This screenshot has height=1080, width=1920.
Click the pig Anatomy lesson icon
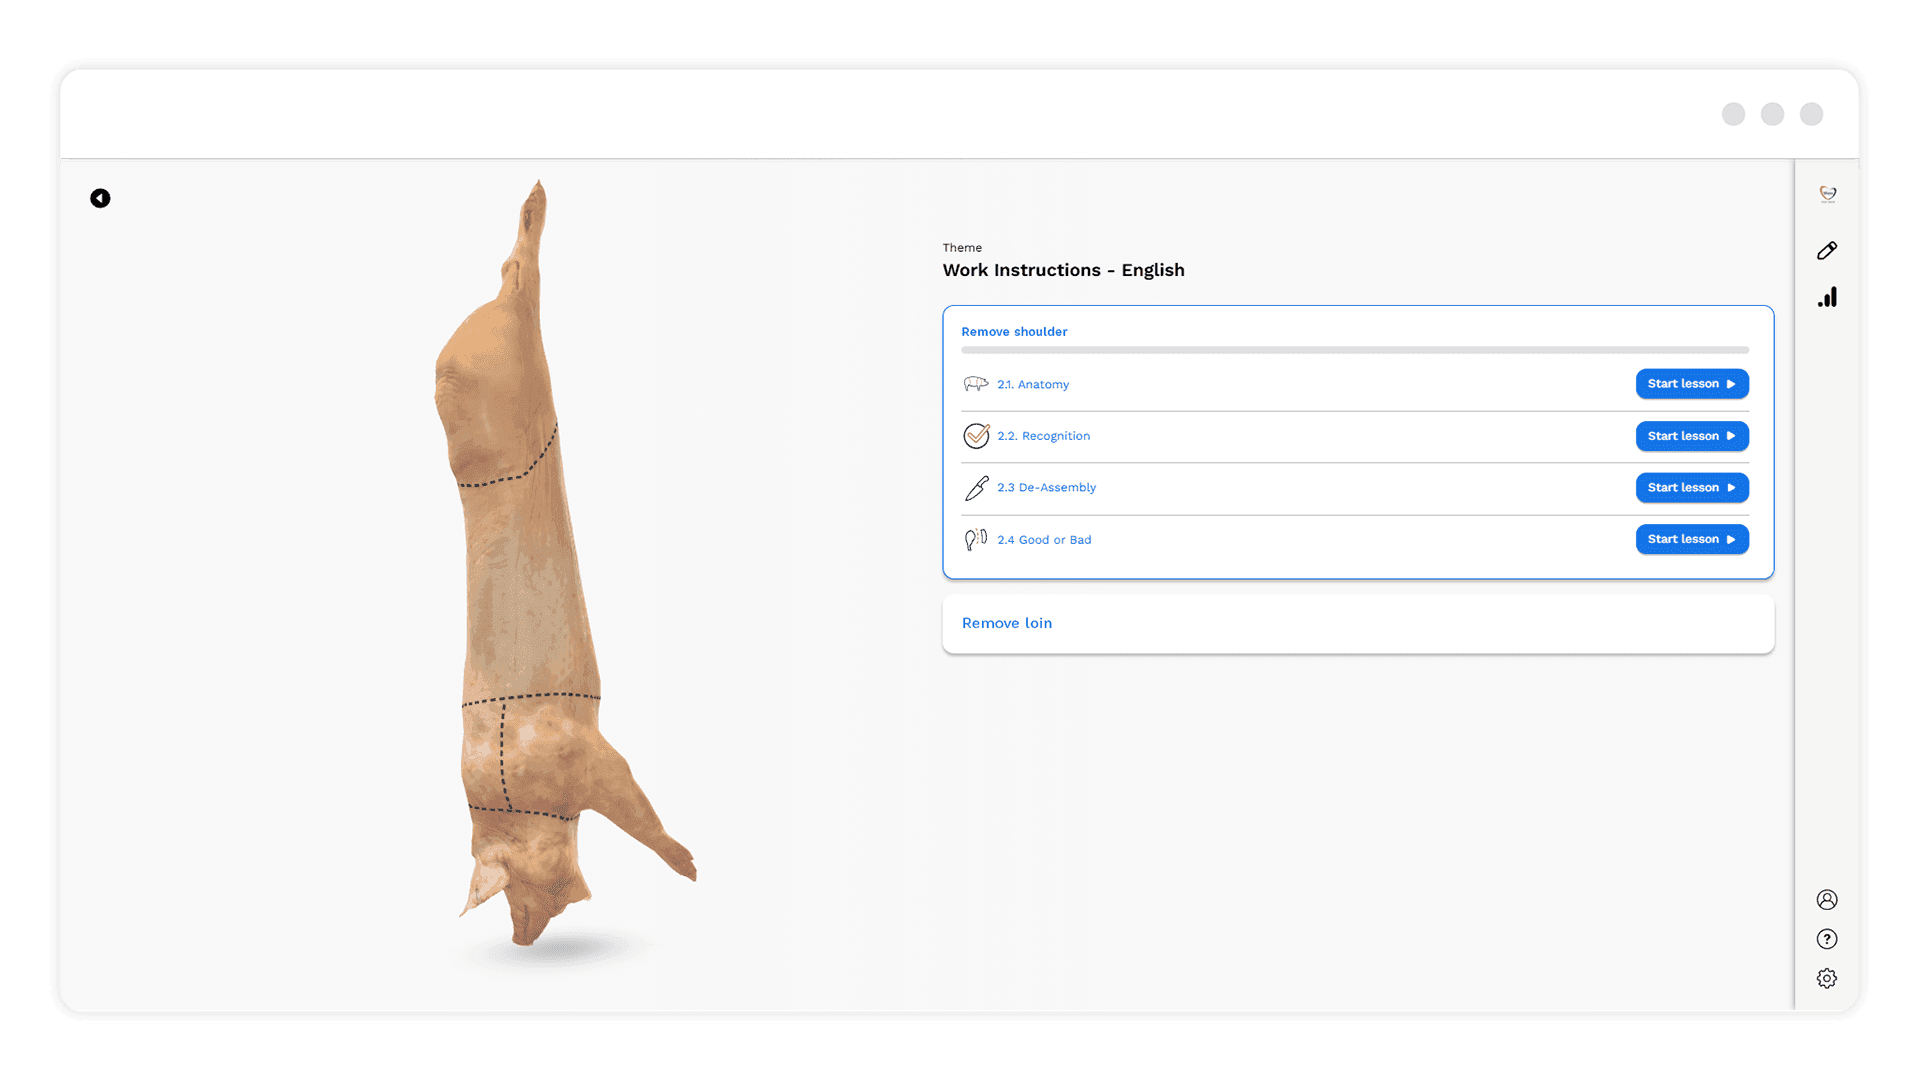coord(975,384)
